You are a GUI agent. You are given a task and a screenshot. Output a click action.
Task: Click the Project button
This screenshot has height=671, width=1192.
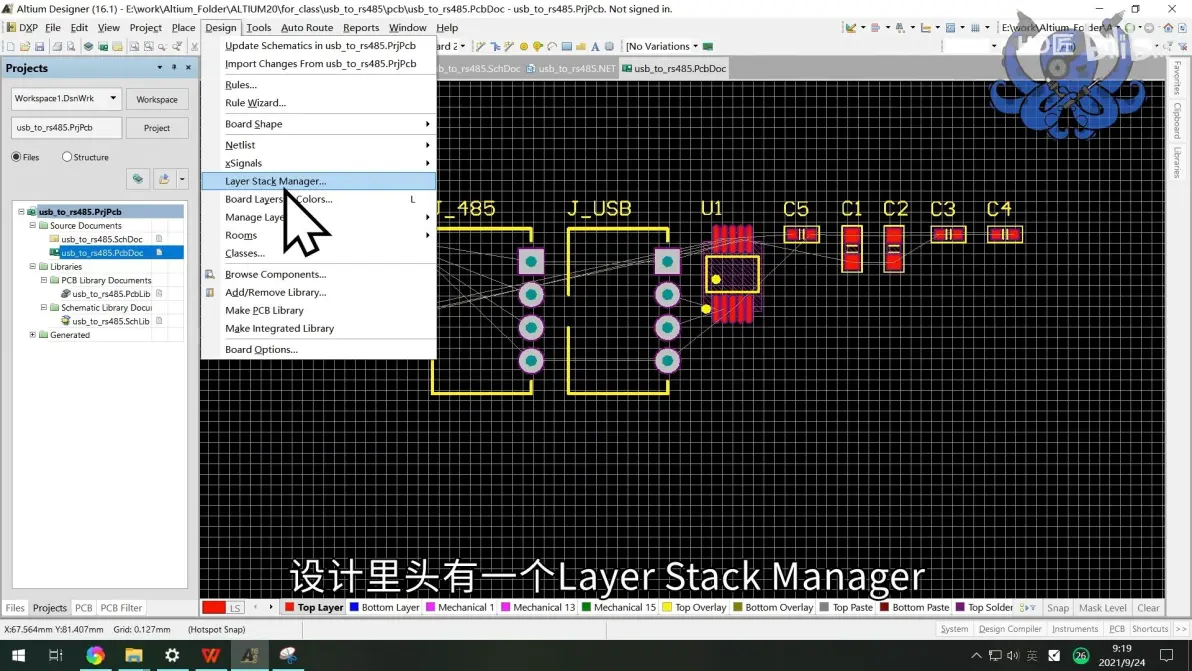[157, 128]
